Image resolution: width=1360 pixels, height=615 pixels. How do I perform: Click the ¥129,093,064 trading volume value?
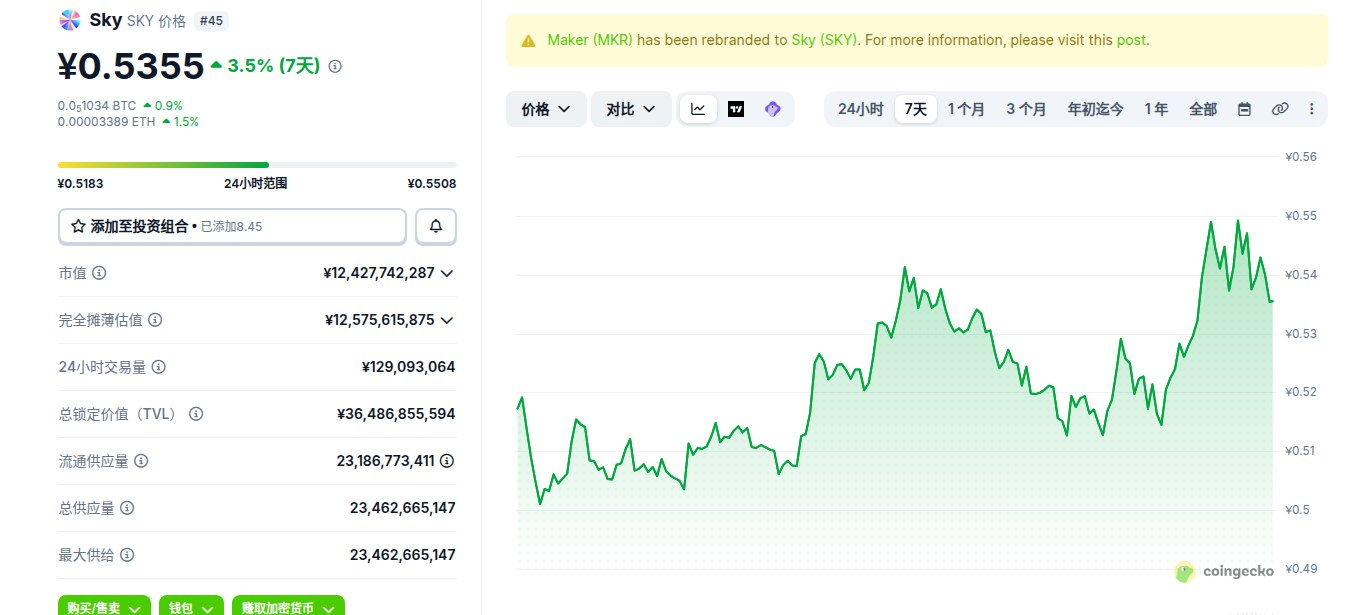click(x=408, y=367)
